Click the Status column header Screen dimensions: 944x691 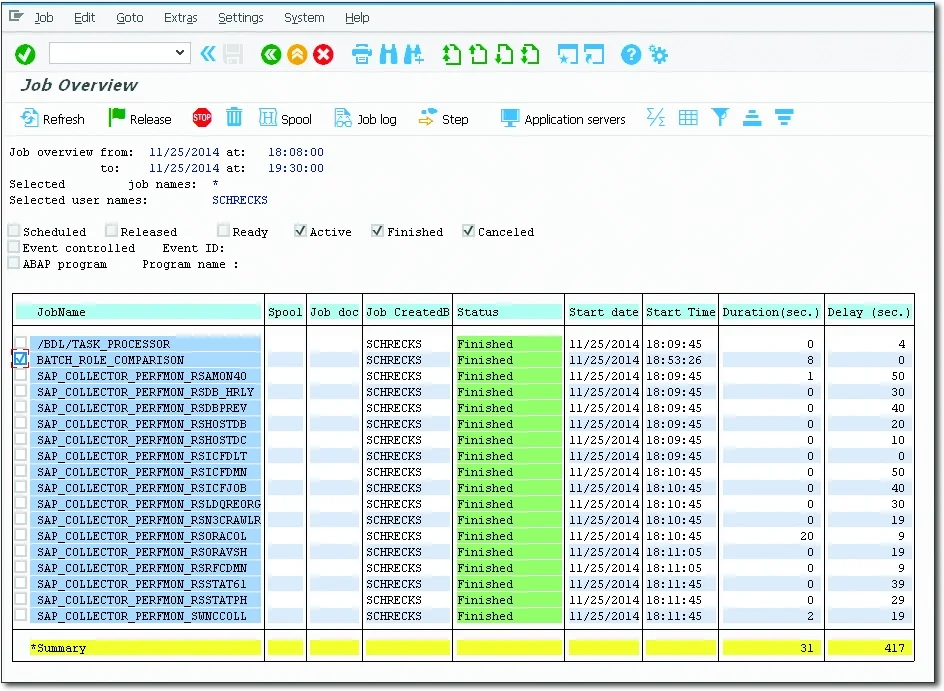[509, 312]
